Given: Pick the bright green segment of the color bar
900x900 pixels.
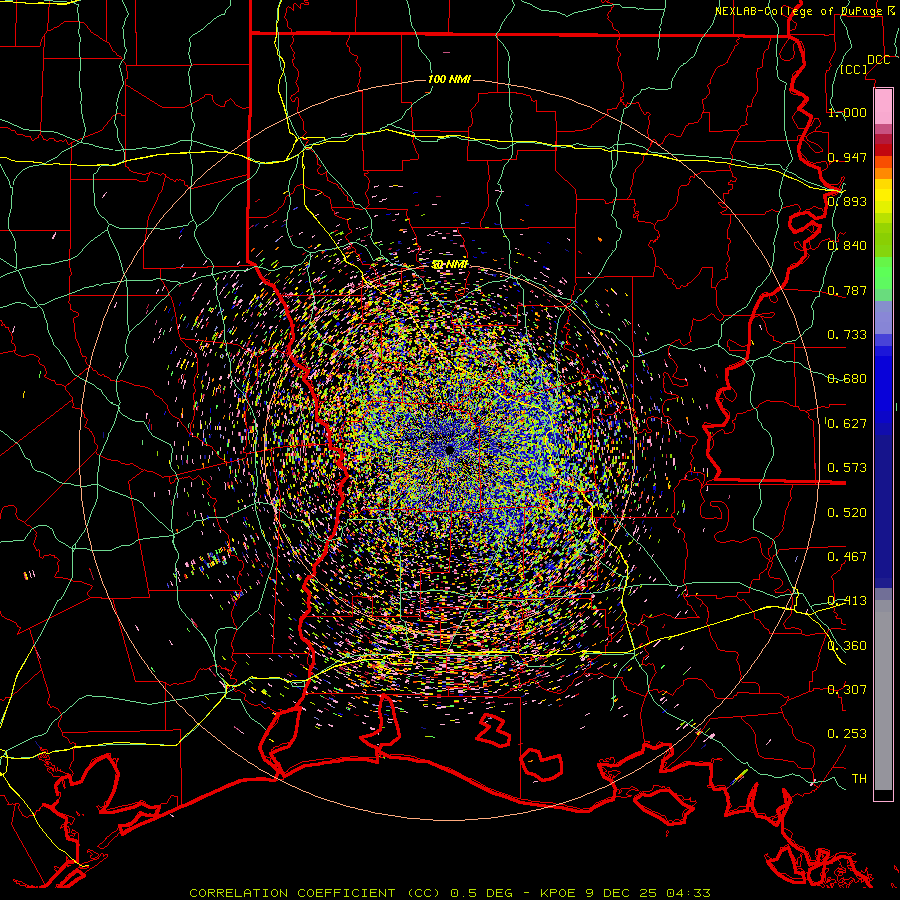Looking at the screenshot, I should point(883,273).
